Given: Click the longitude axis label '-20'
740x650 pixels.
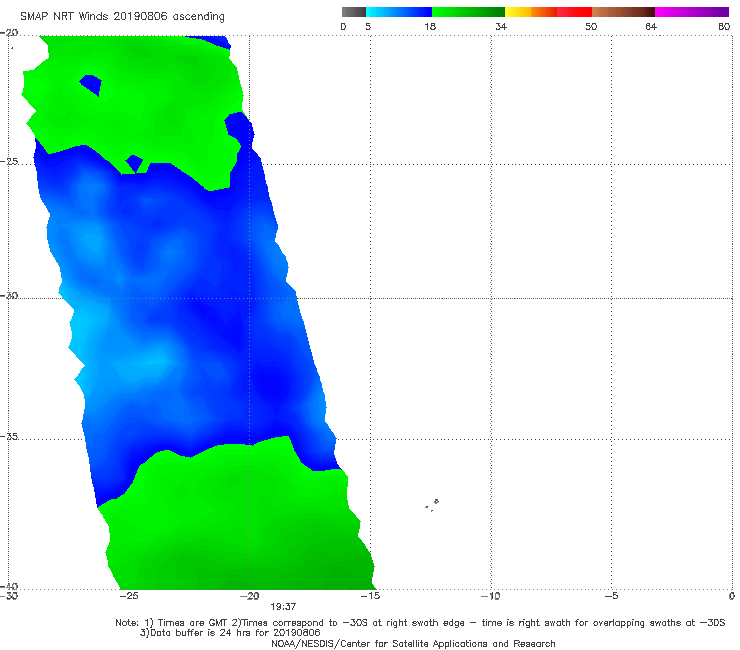Looking at the screenshot, I should pos(249,596).
